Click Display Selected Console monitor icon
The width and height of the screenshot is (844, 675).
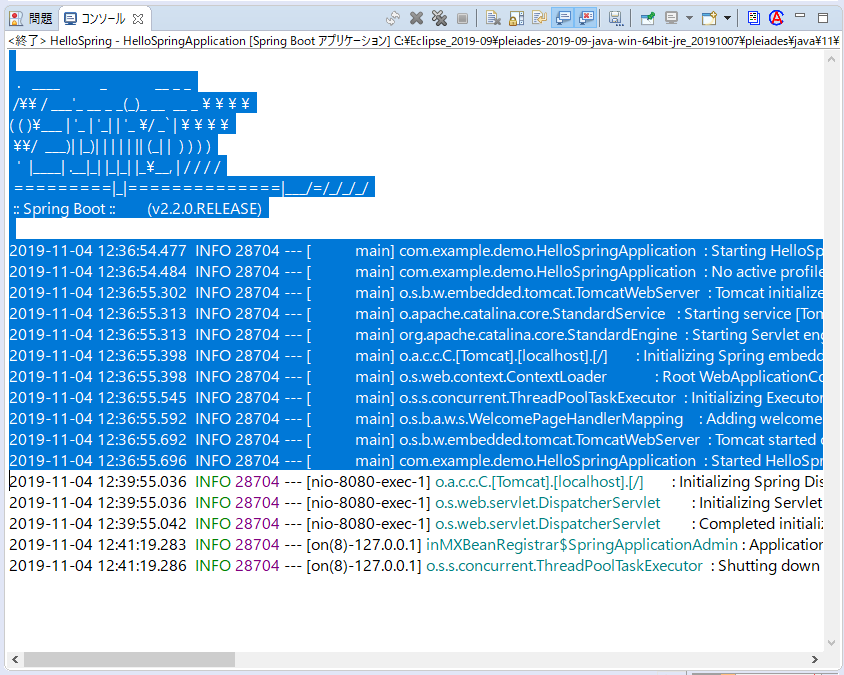pyautogui.click(x=671, y=18)
